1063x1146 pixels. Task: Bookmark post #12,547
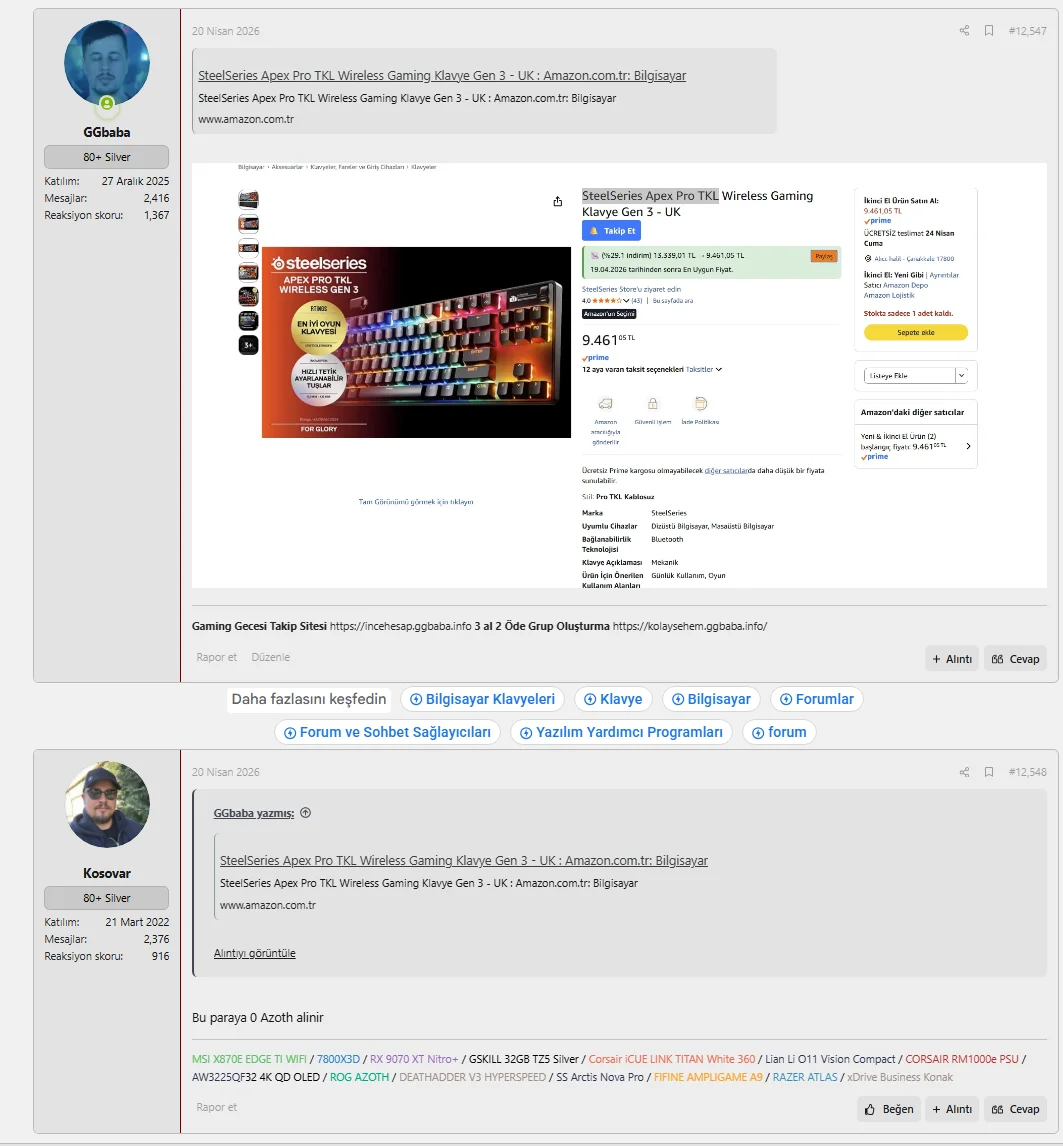[988, 31]
